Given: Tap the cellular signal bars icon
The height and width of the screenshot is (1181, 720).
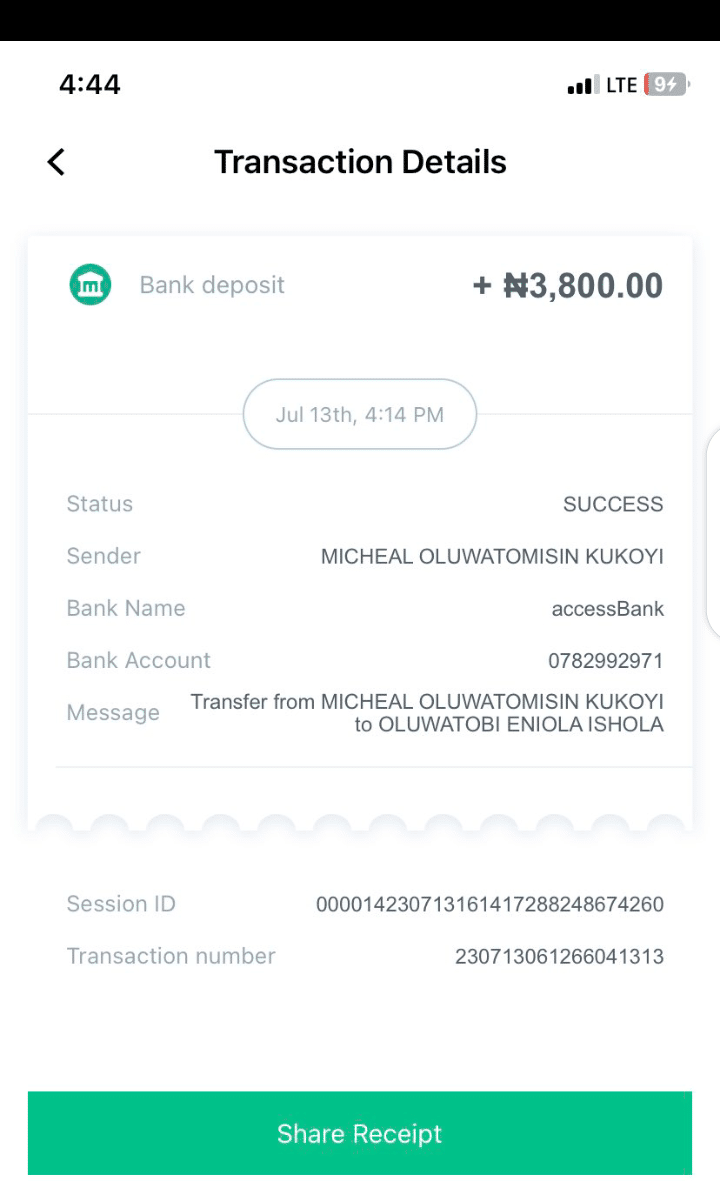Looking at the screenshot, I should pos(582,86).
